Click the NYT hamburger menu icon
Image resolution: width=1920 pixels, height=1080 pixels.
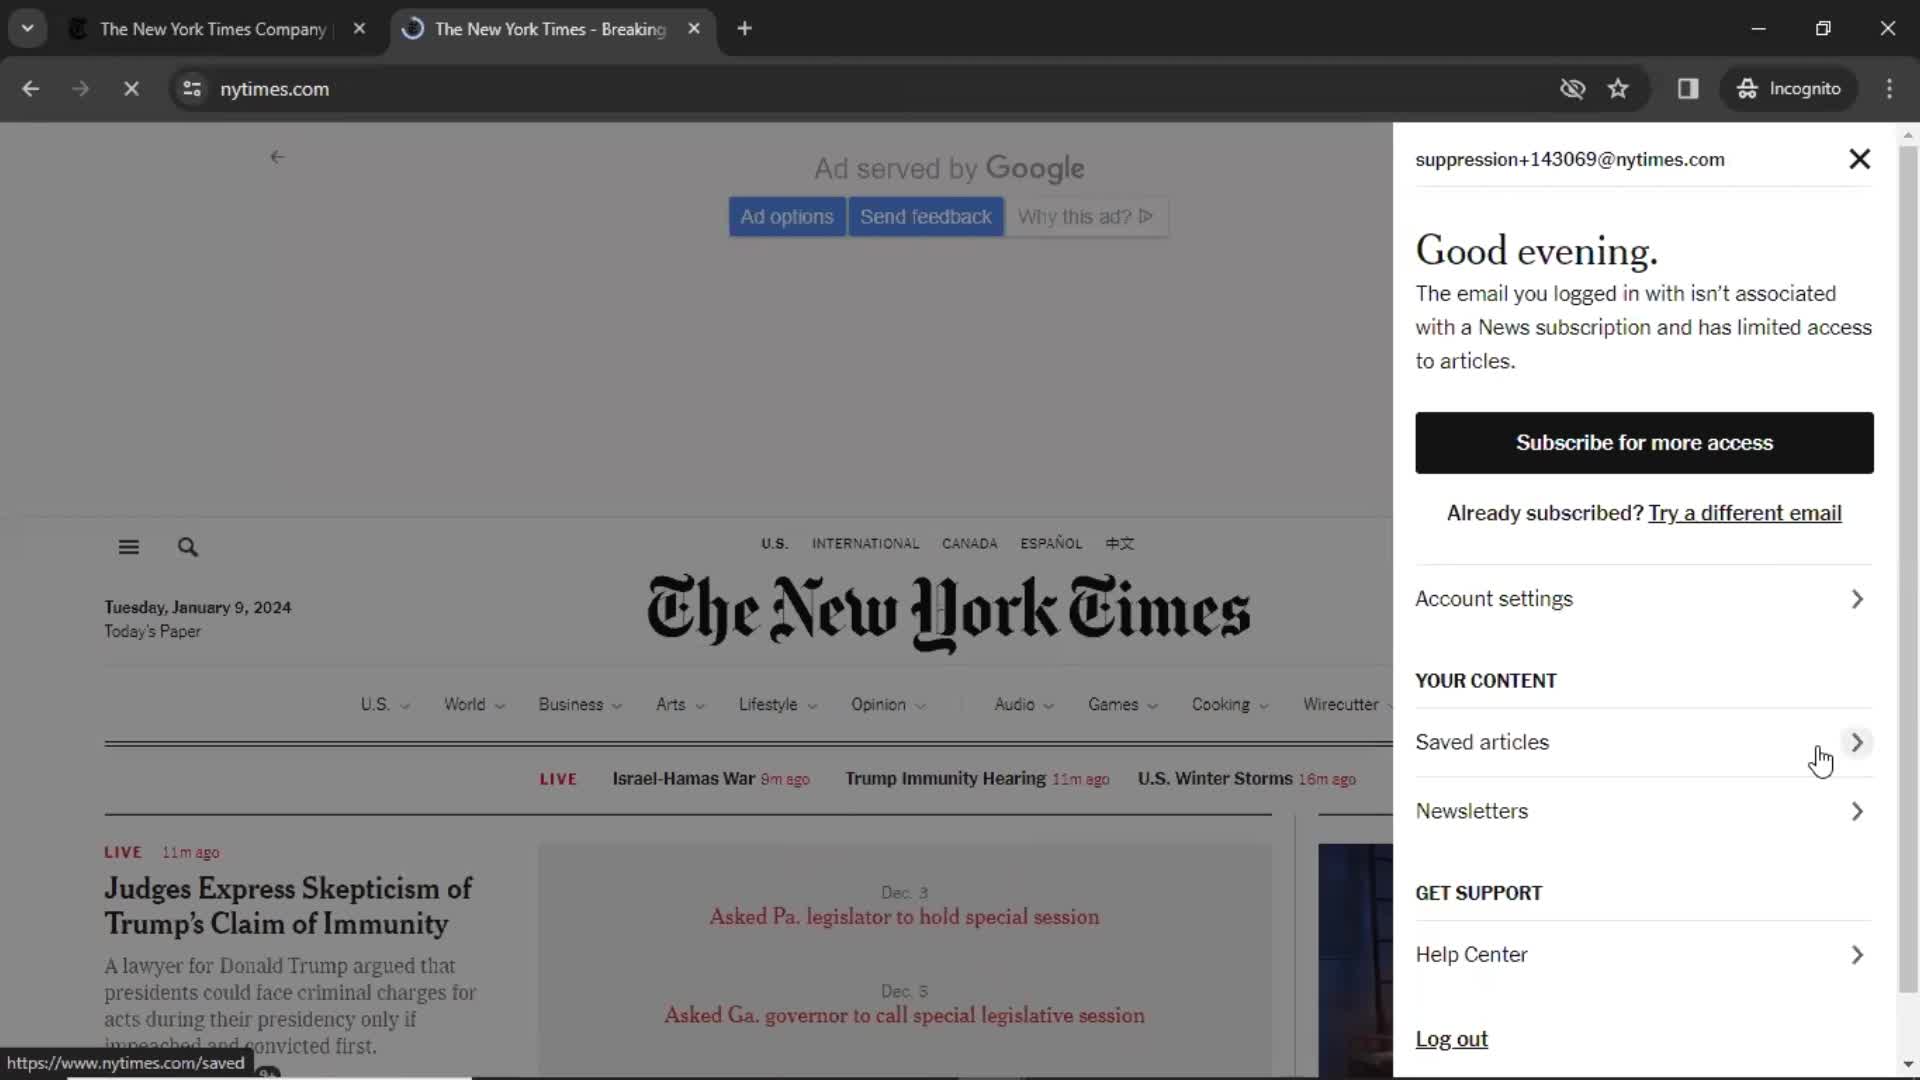[x=128, y=546]
